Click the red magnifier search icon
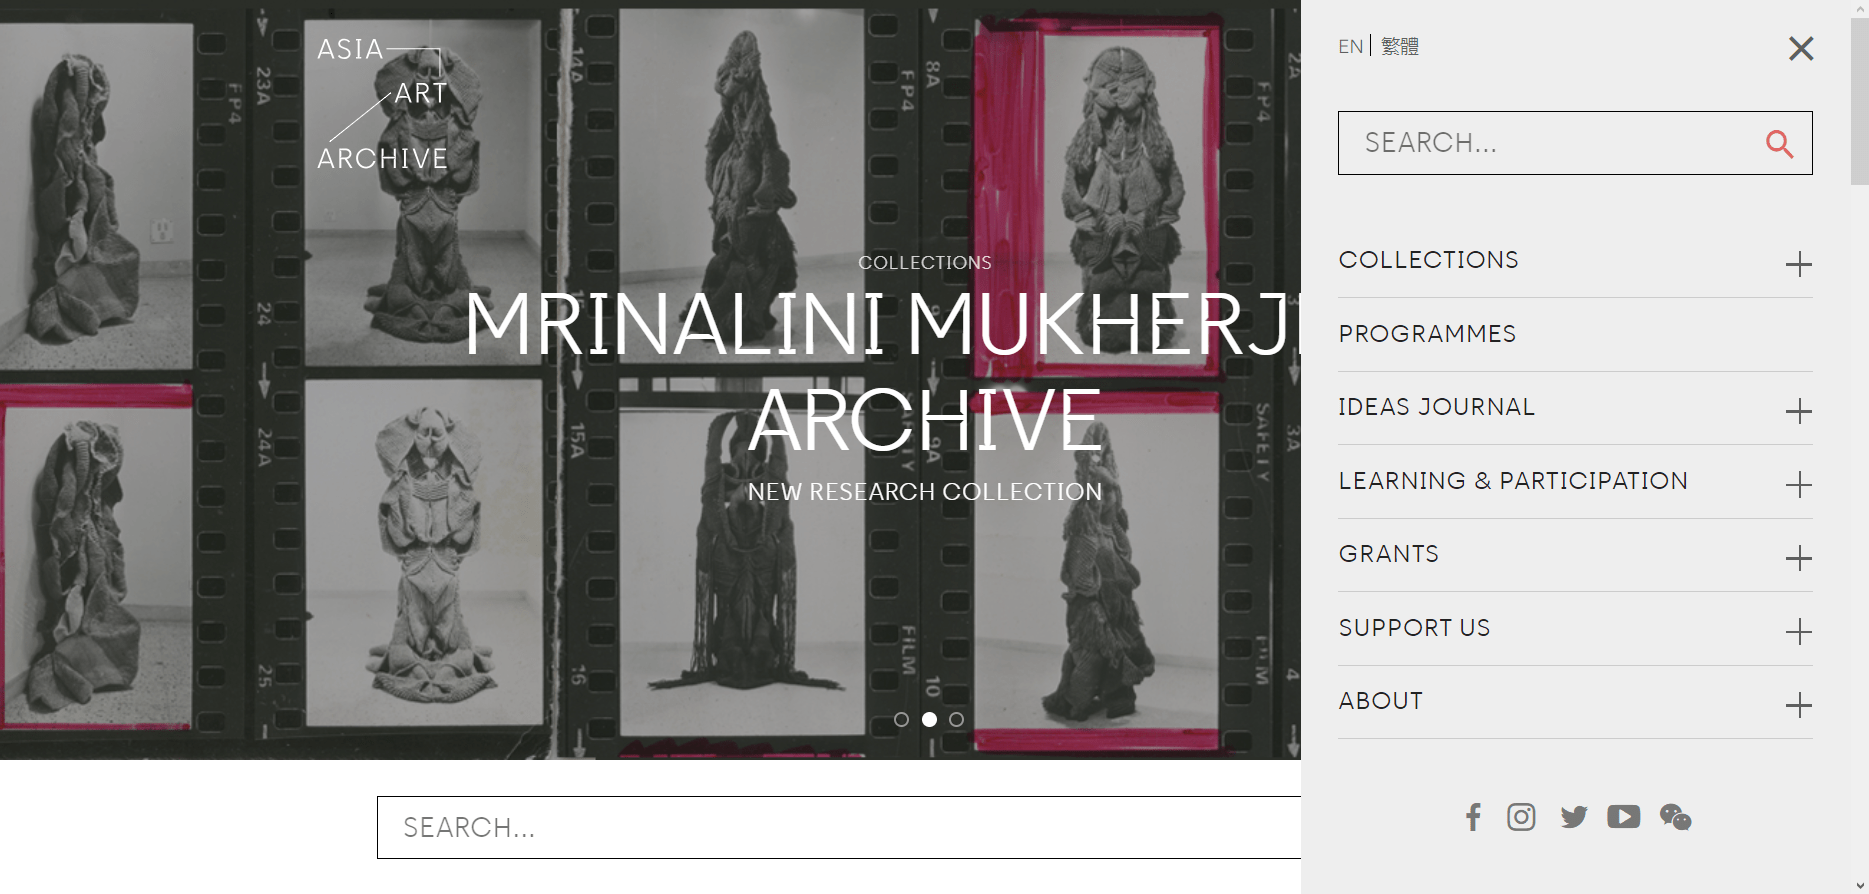The height and width of the screenshot is (894, 1869). pyautogui.click(x=1779, y=144)
